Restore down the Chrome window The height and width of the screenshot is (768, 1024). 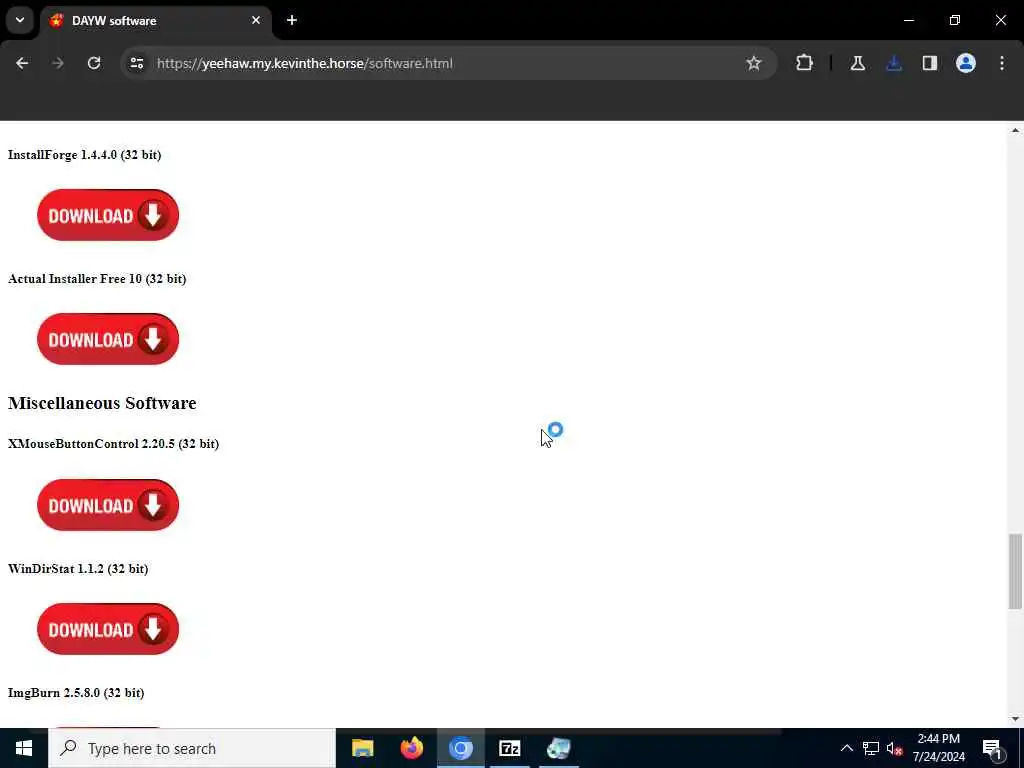tap(955, 20)
